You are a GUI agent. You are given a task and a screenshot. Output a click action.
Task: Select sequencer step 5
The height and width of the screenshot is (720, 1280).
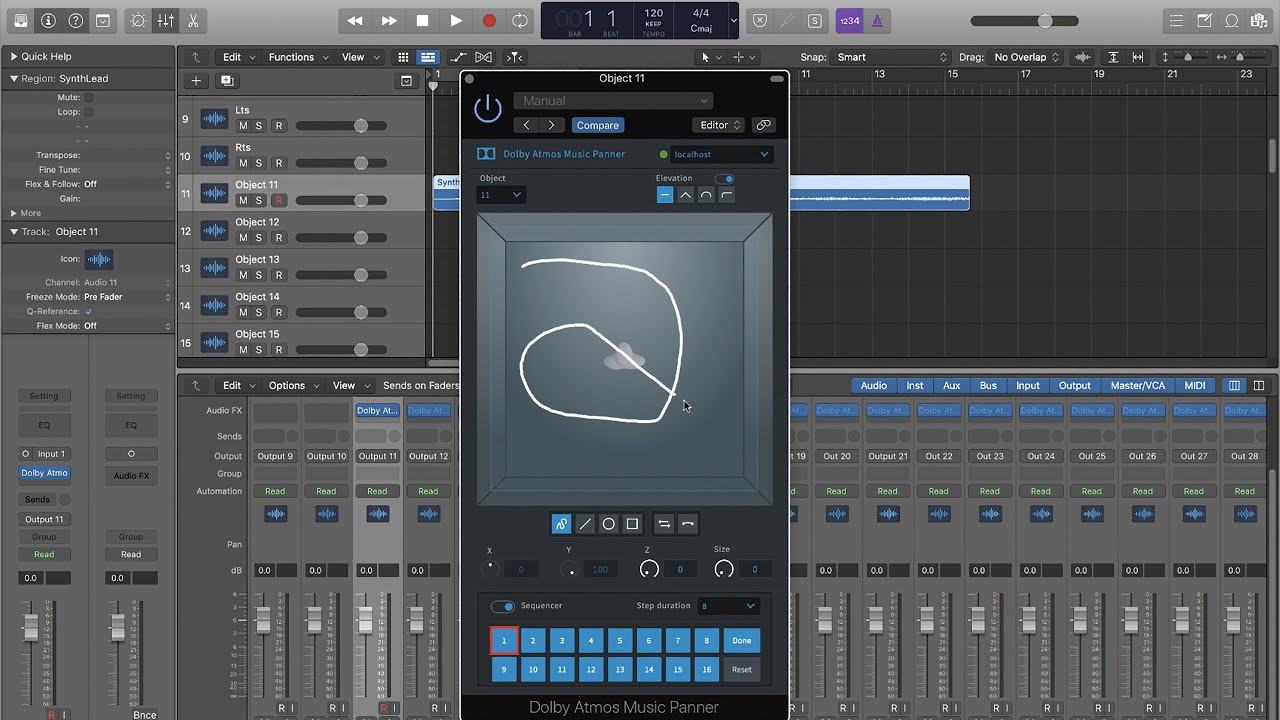[619, 641]
